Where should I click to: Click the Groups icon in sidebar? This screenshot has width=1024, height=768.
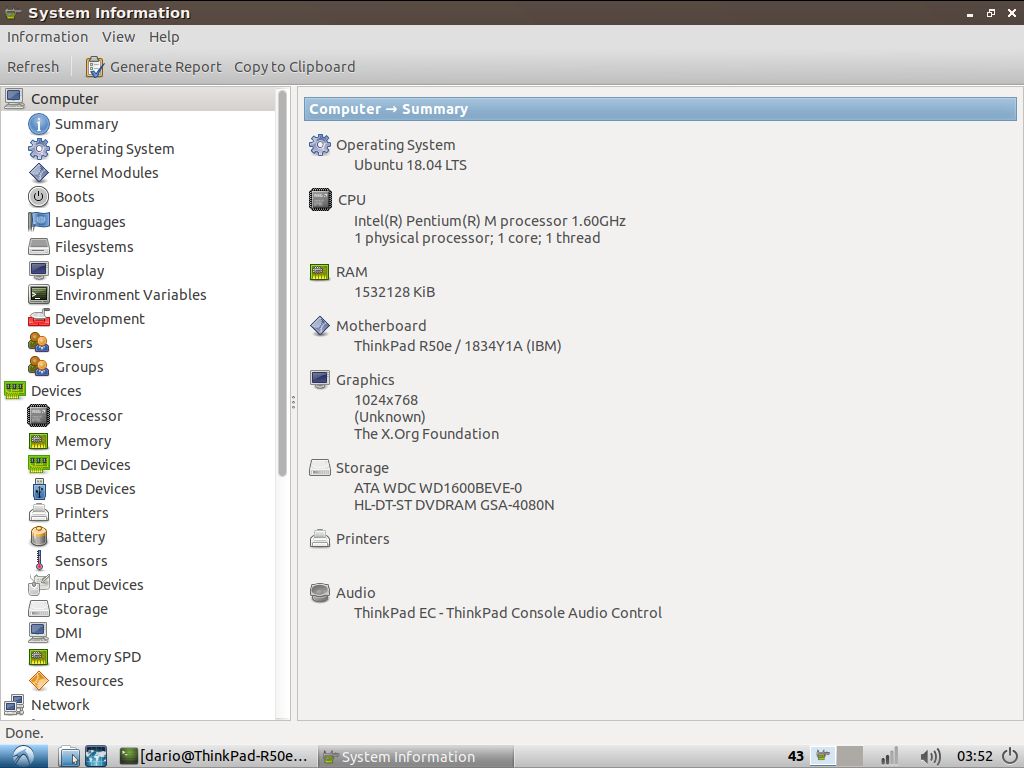39,366
